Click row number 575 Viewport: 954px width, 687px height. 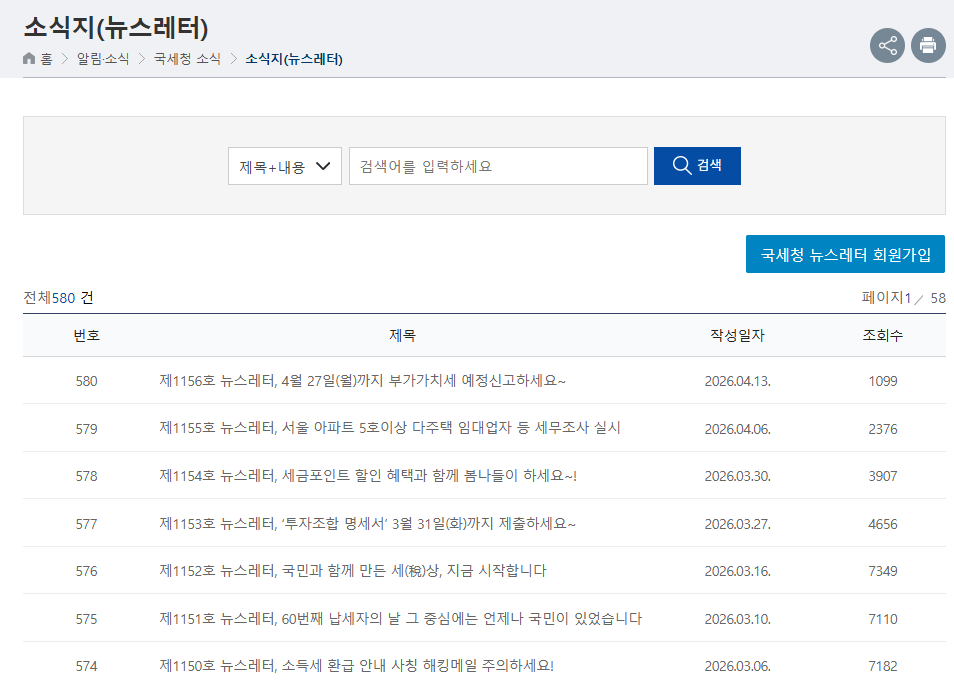tap(86, 619)
